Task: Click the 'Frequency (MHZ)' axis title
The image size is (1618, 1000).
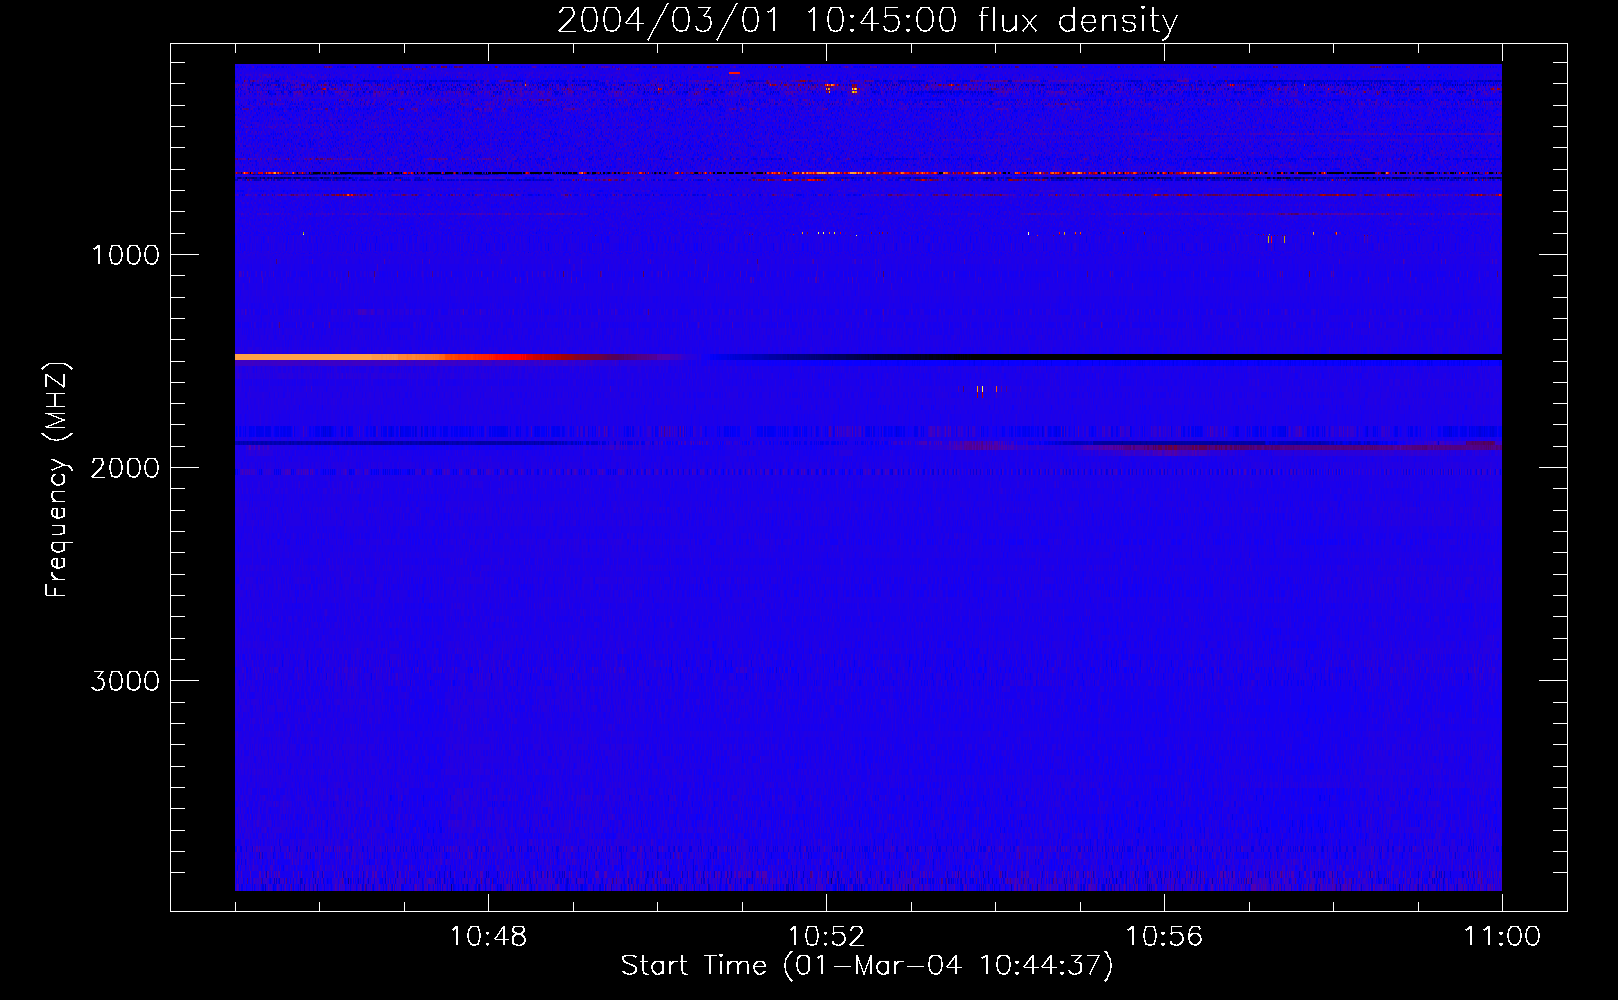Action: pos(57,480)
